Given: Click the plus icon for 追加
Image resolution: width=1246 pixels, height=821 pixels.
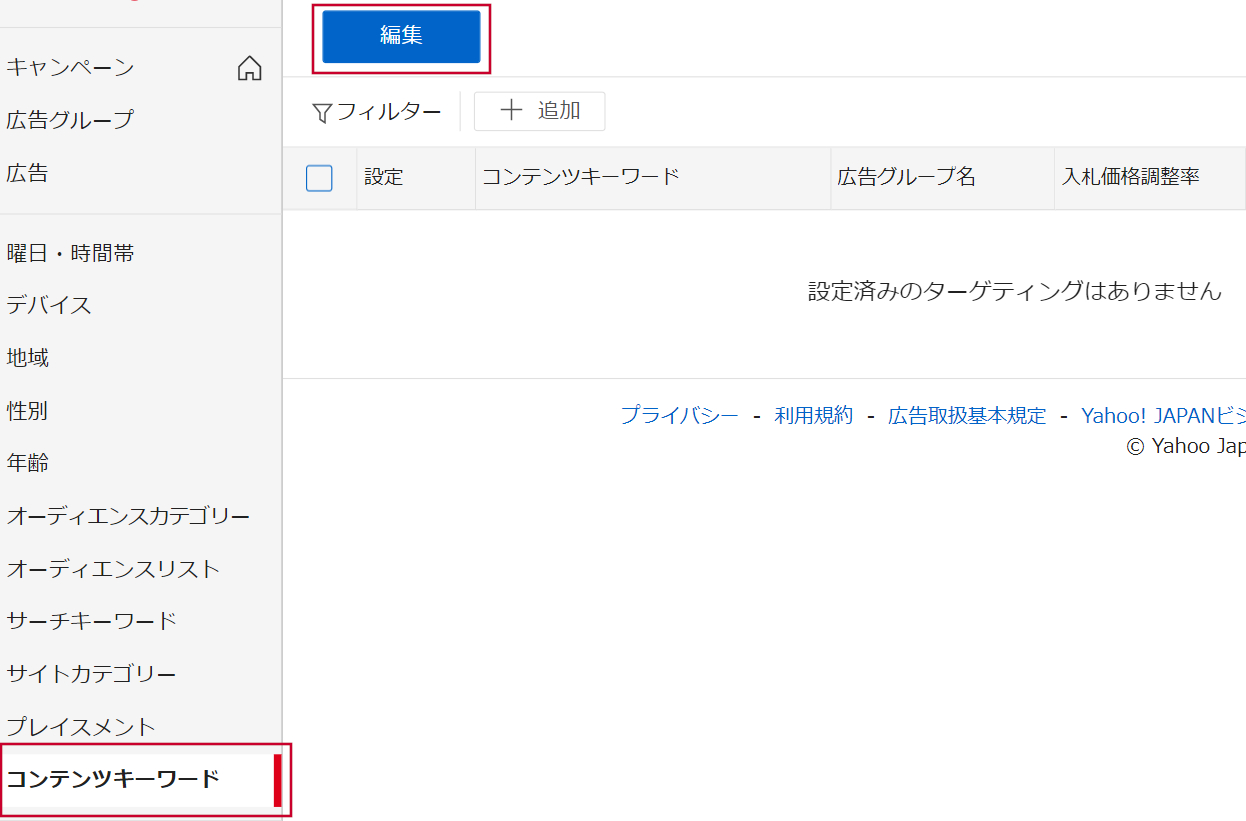Looking at the screenshot, I should pos(511,111).
